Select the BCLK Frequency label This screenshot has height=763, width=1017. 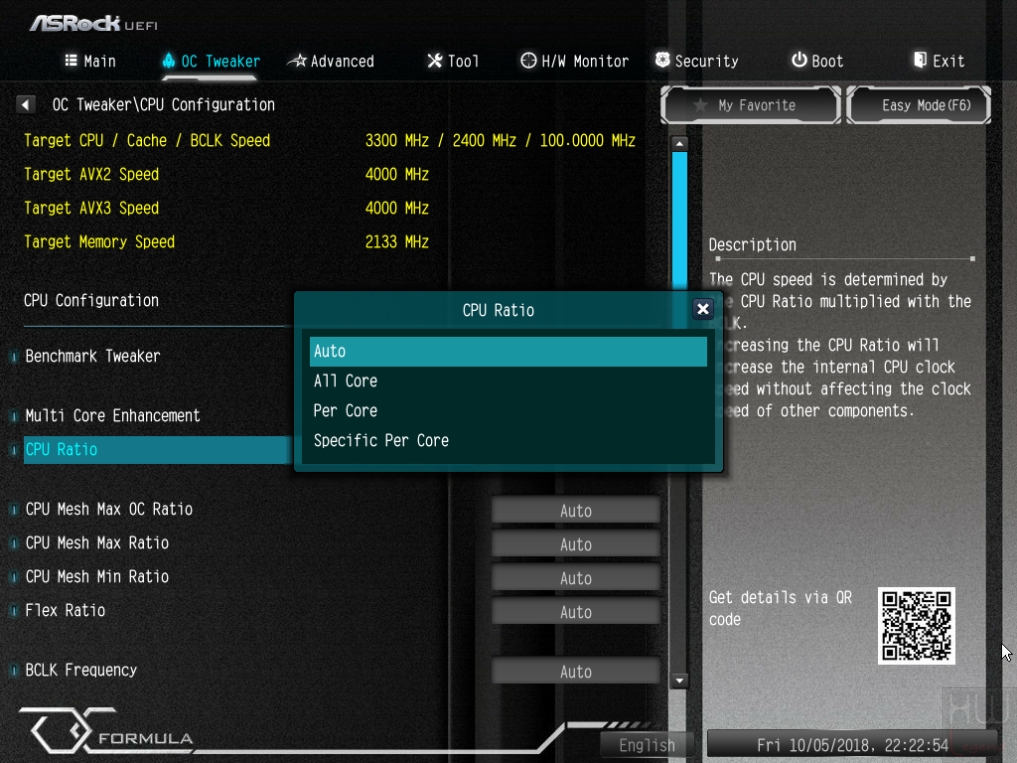click(x=81, y=670)
